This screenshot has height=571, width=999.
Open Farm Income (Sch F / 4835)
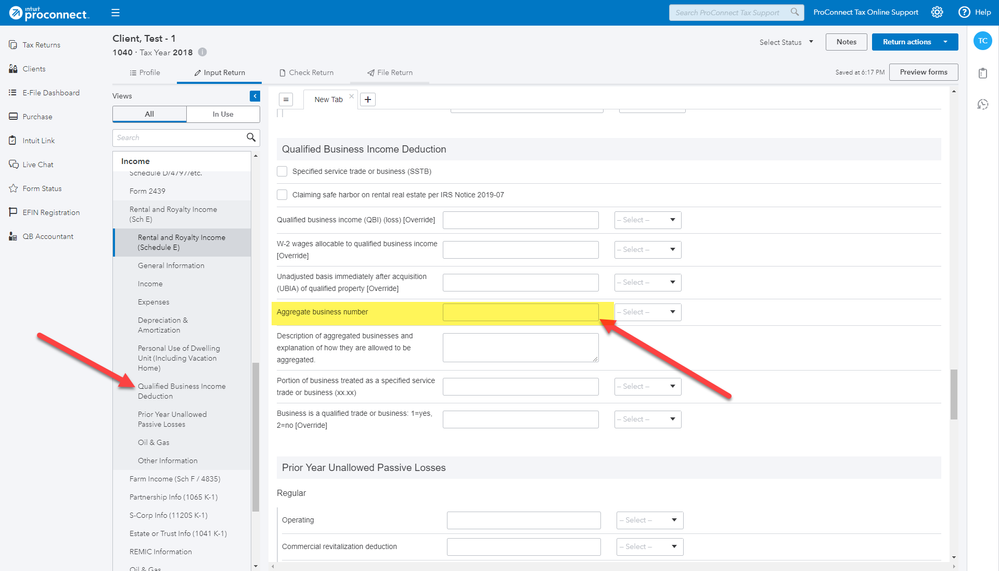[175, 479]
